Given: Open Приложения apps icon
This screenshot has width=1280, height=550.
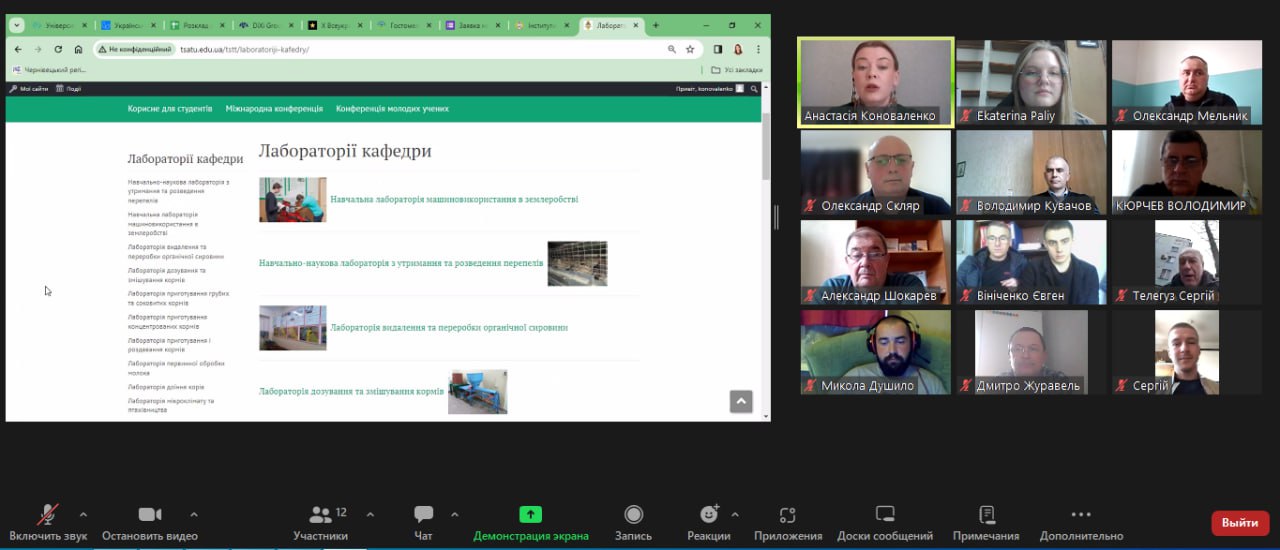Looking at the screenshot, I should click(x=787, y=515).
